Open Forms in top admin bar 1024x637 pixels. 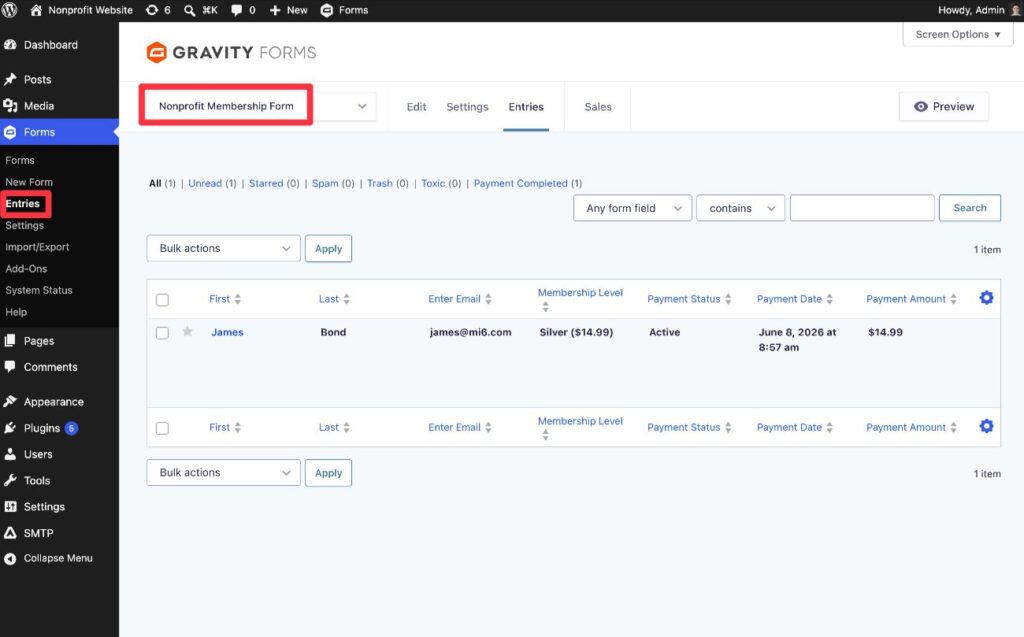[344, 10]
